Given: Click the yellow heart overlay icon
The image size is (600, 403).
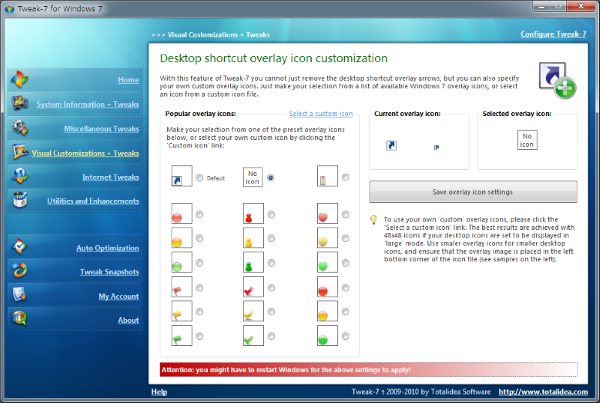Looking at the screenshot, I should (x=328, y=238).
